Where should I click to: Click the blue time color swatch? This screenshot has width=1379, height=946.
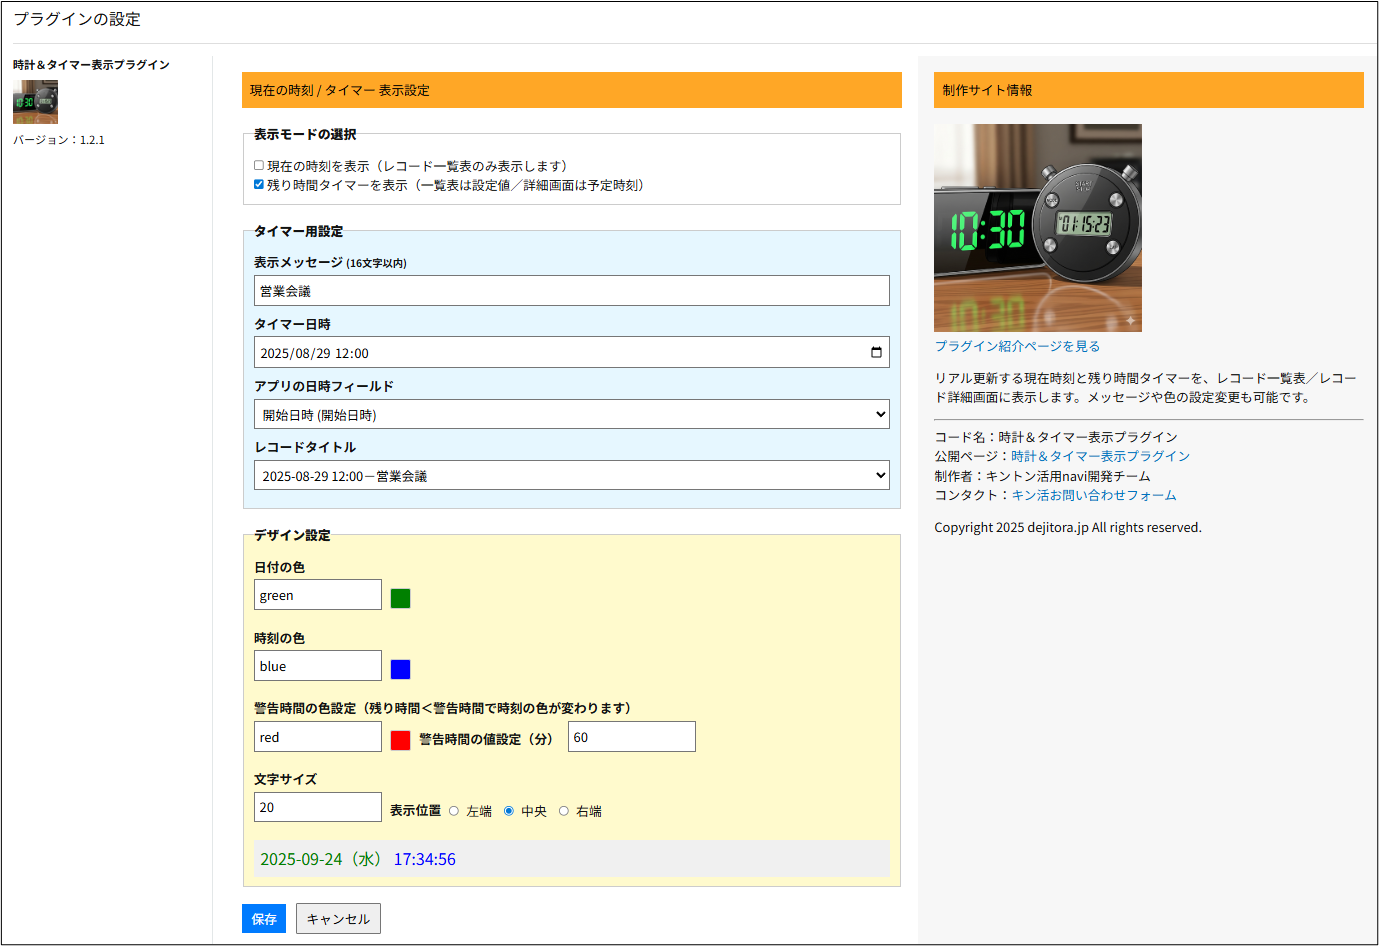[400, 669]
